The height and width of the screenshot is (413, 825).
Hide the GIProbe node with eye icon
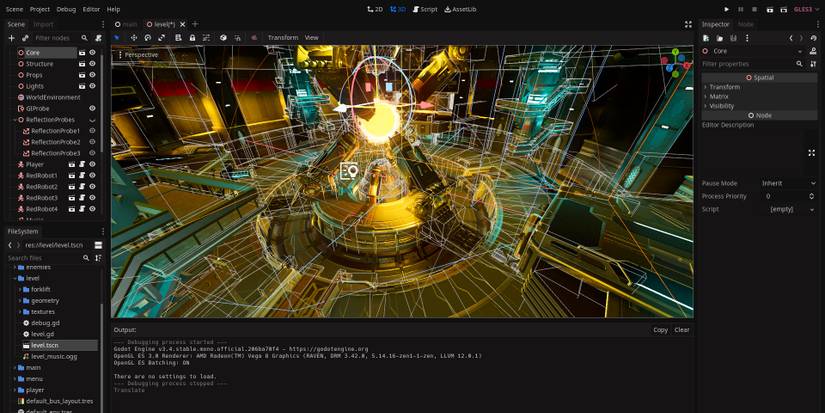(x=92, y=108)
